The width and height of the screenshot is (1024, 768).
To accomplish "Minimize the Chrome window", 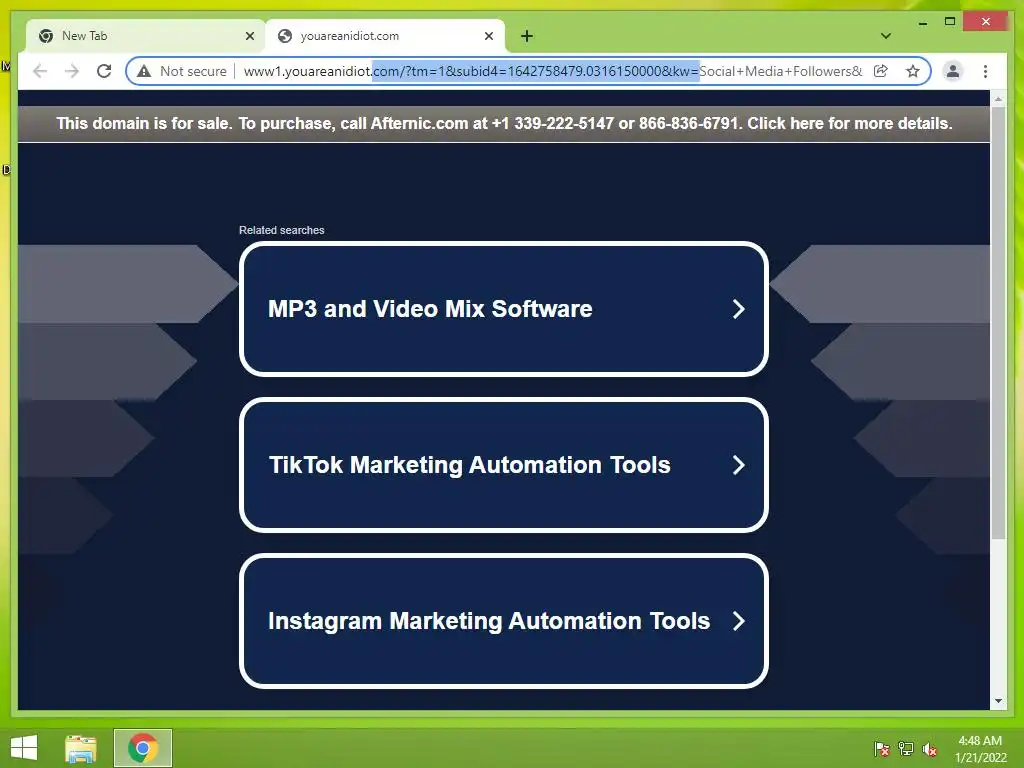I will pyautogui.click(x=923, y=22).
